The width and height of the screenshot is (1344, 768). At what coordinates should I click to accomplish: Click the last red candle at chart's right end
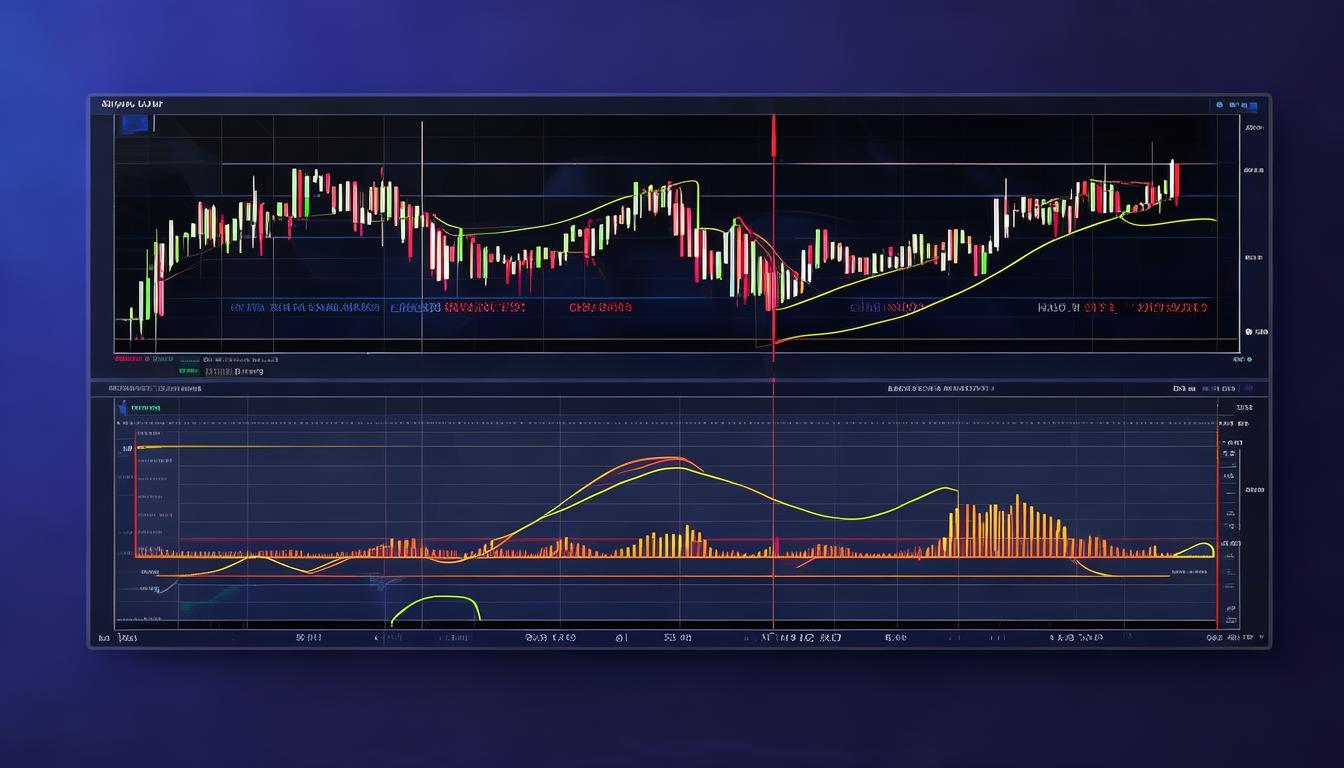1177,183
